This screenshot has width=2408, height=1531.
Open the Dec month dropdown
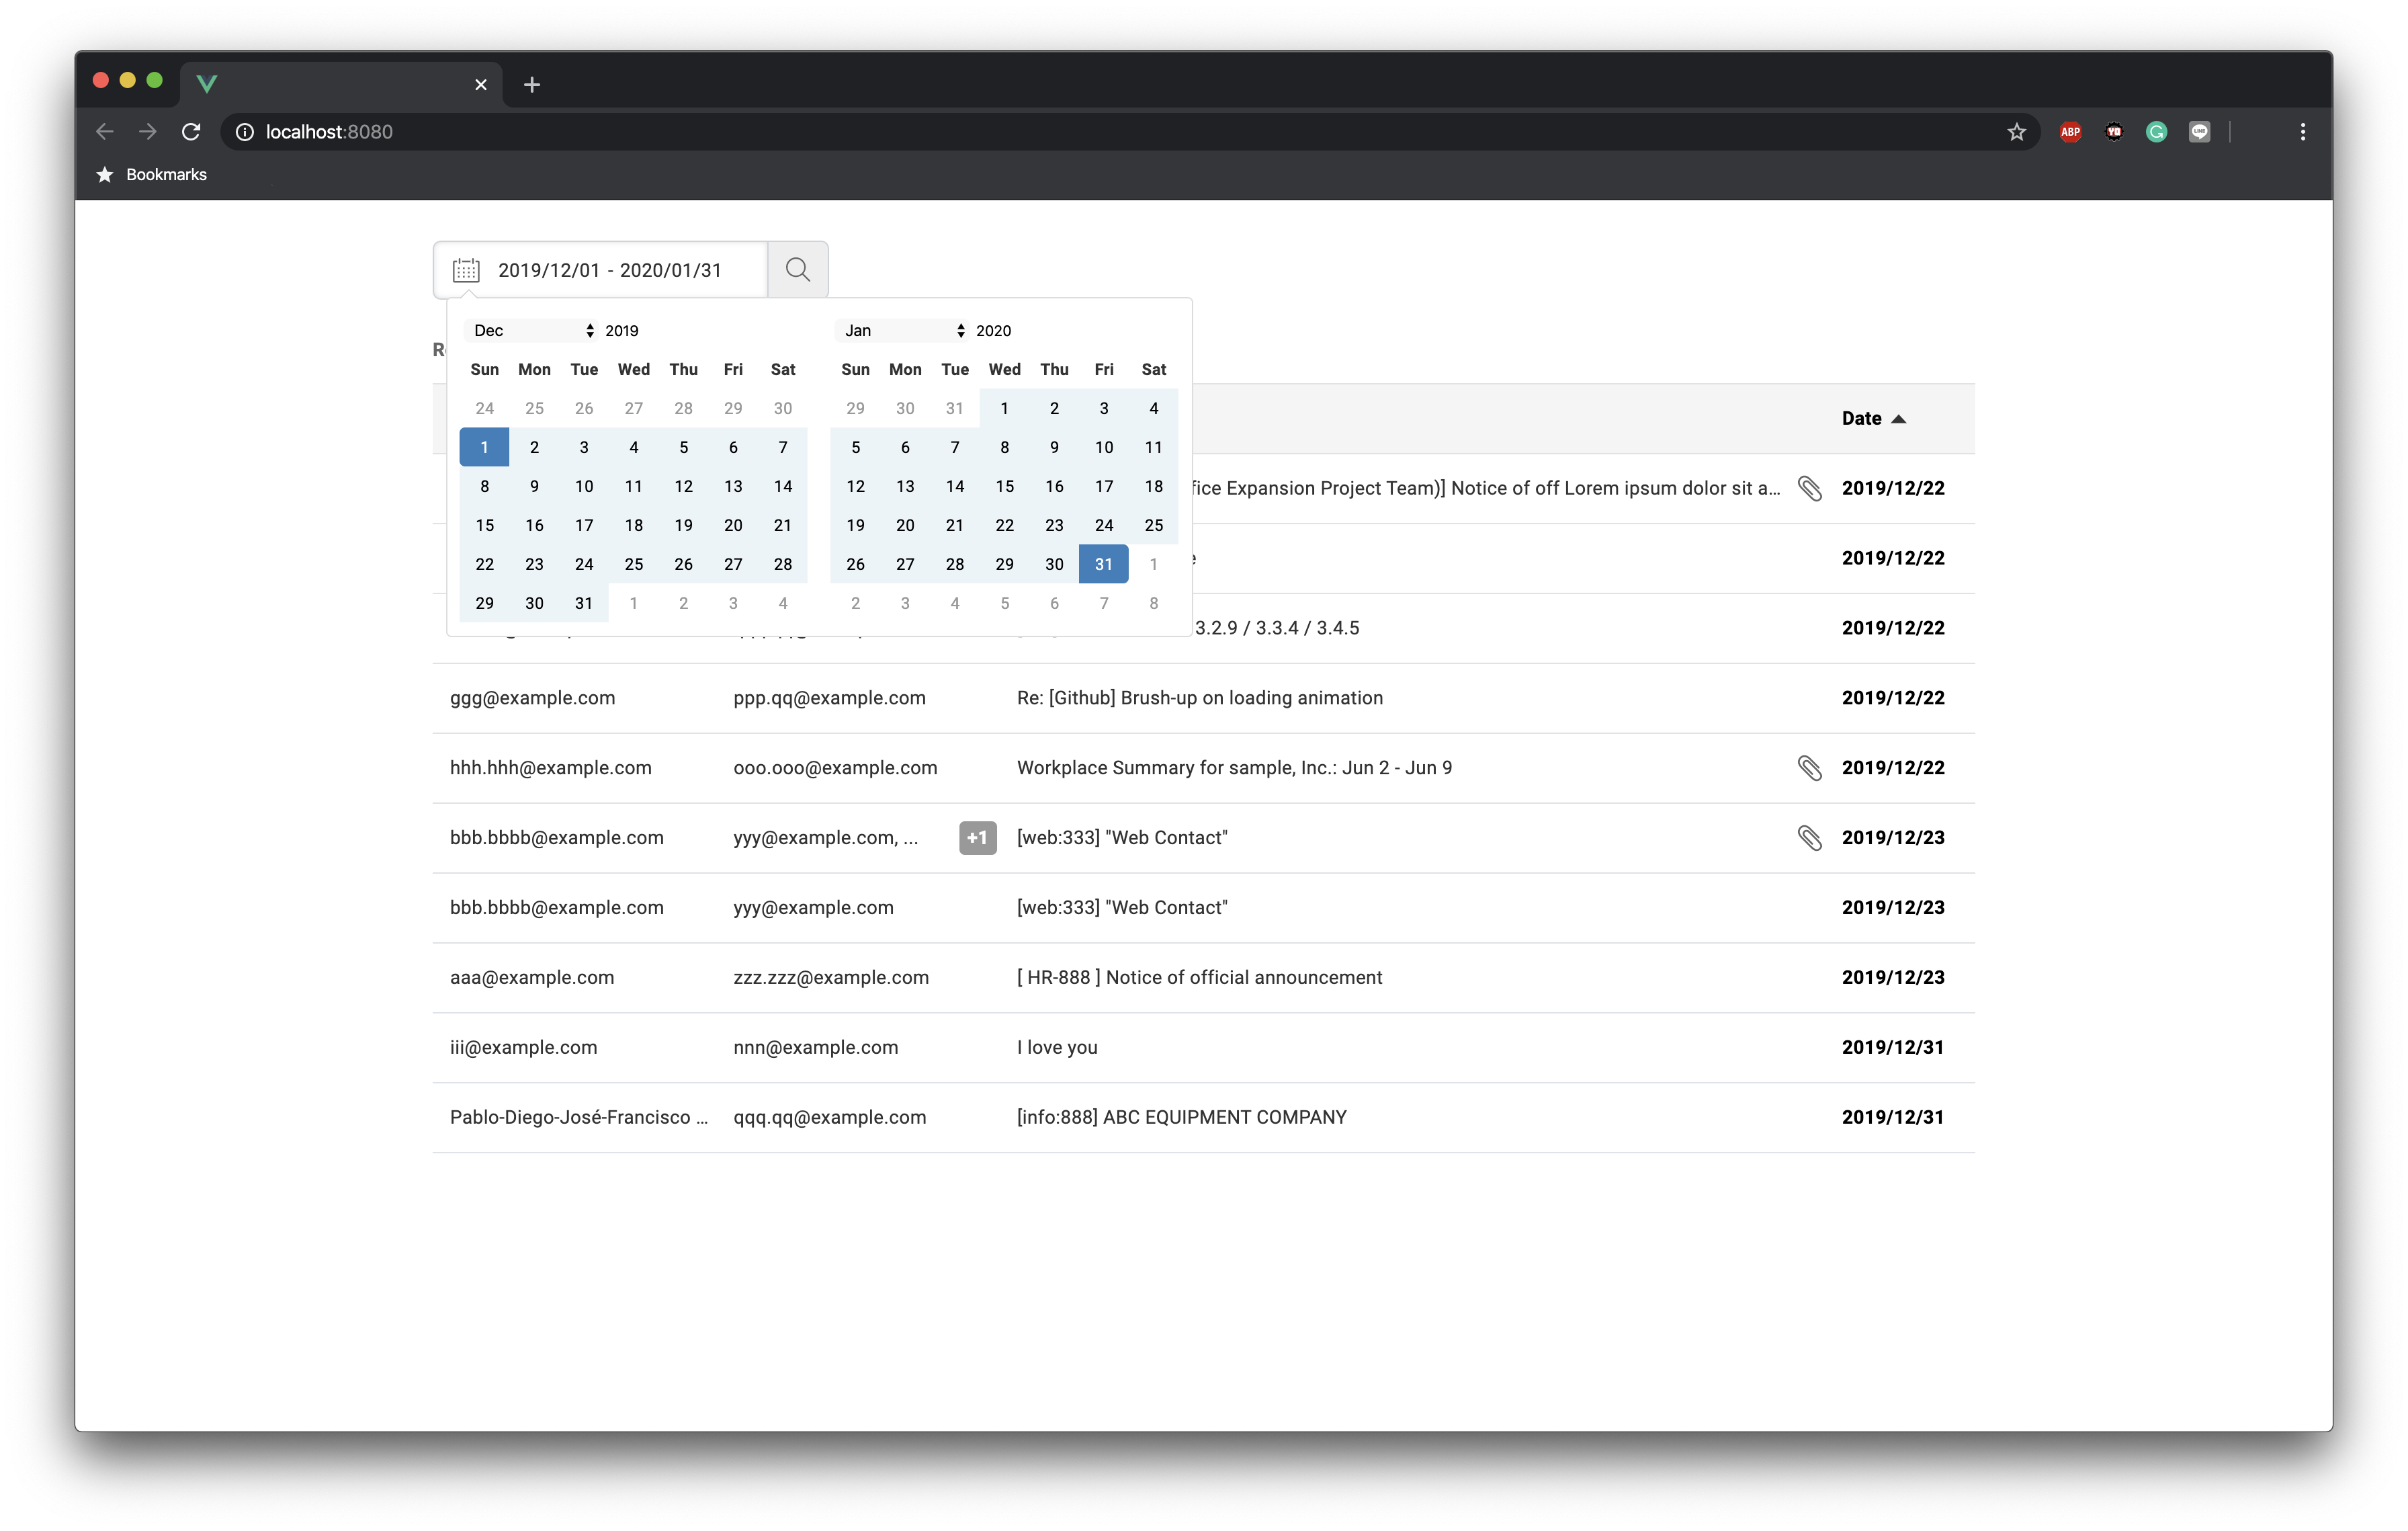click(x=532, y=331)
